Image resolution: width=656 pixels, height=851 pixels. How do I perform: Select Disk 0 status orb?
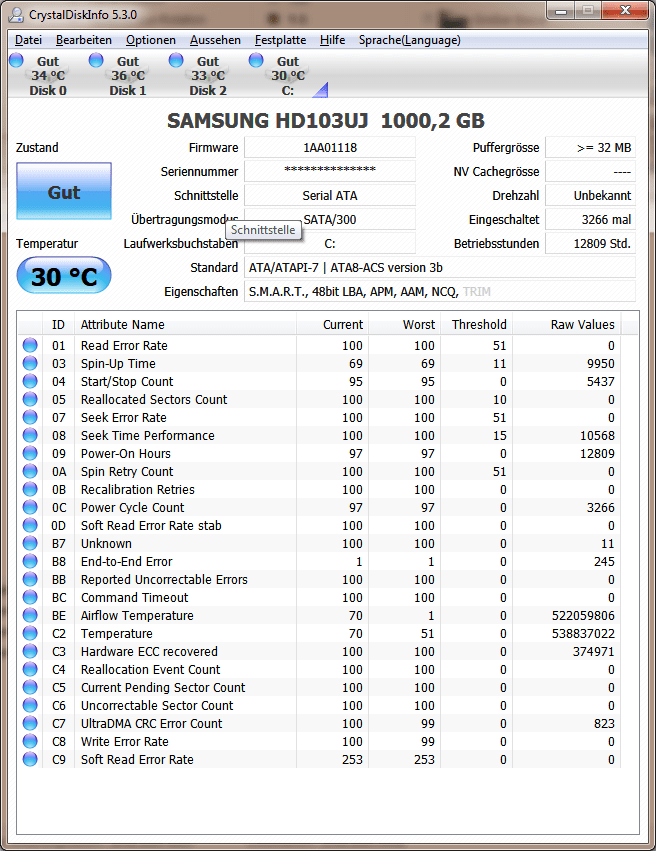click(x=17, y=60)
